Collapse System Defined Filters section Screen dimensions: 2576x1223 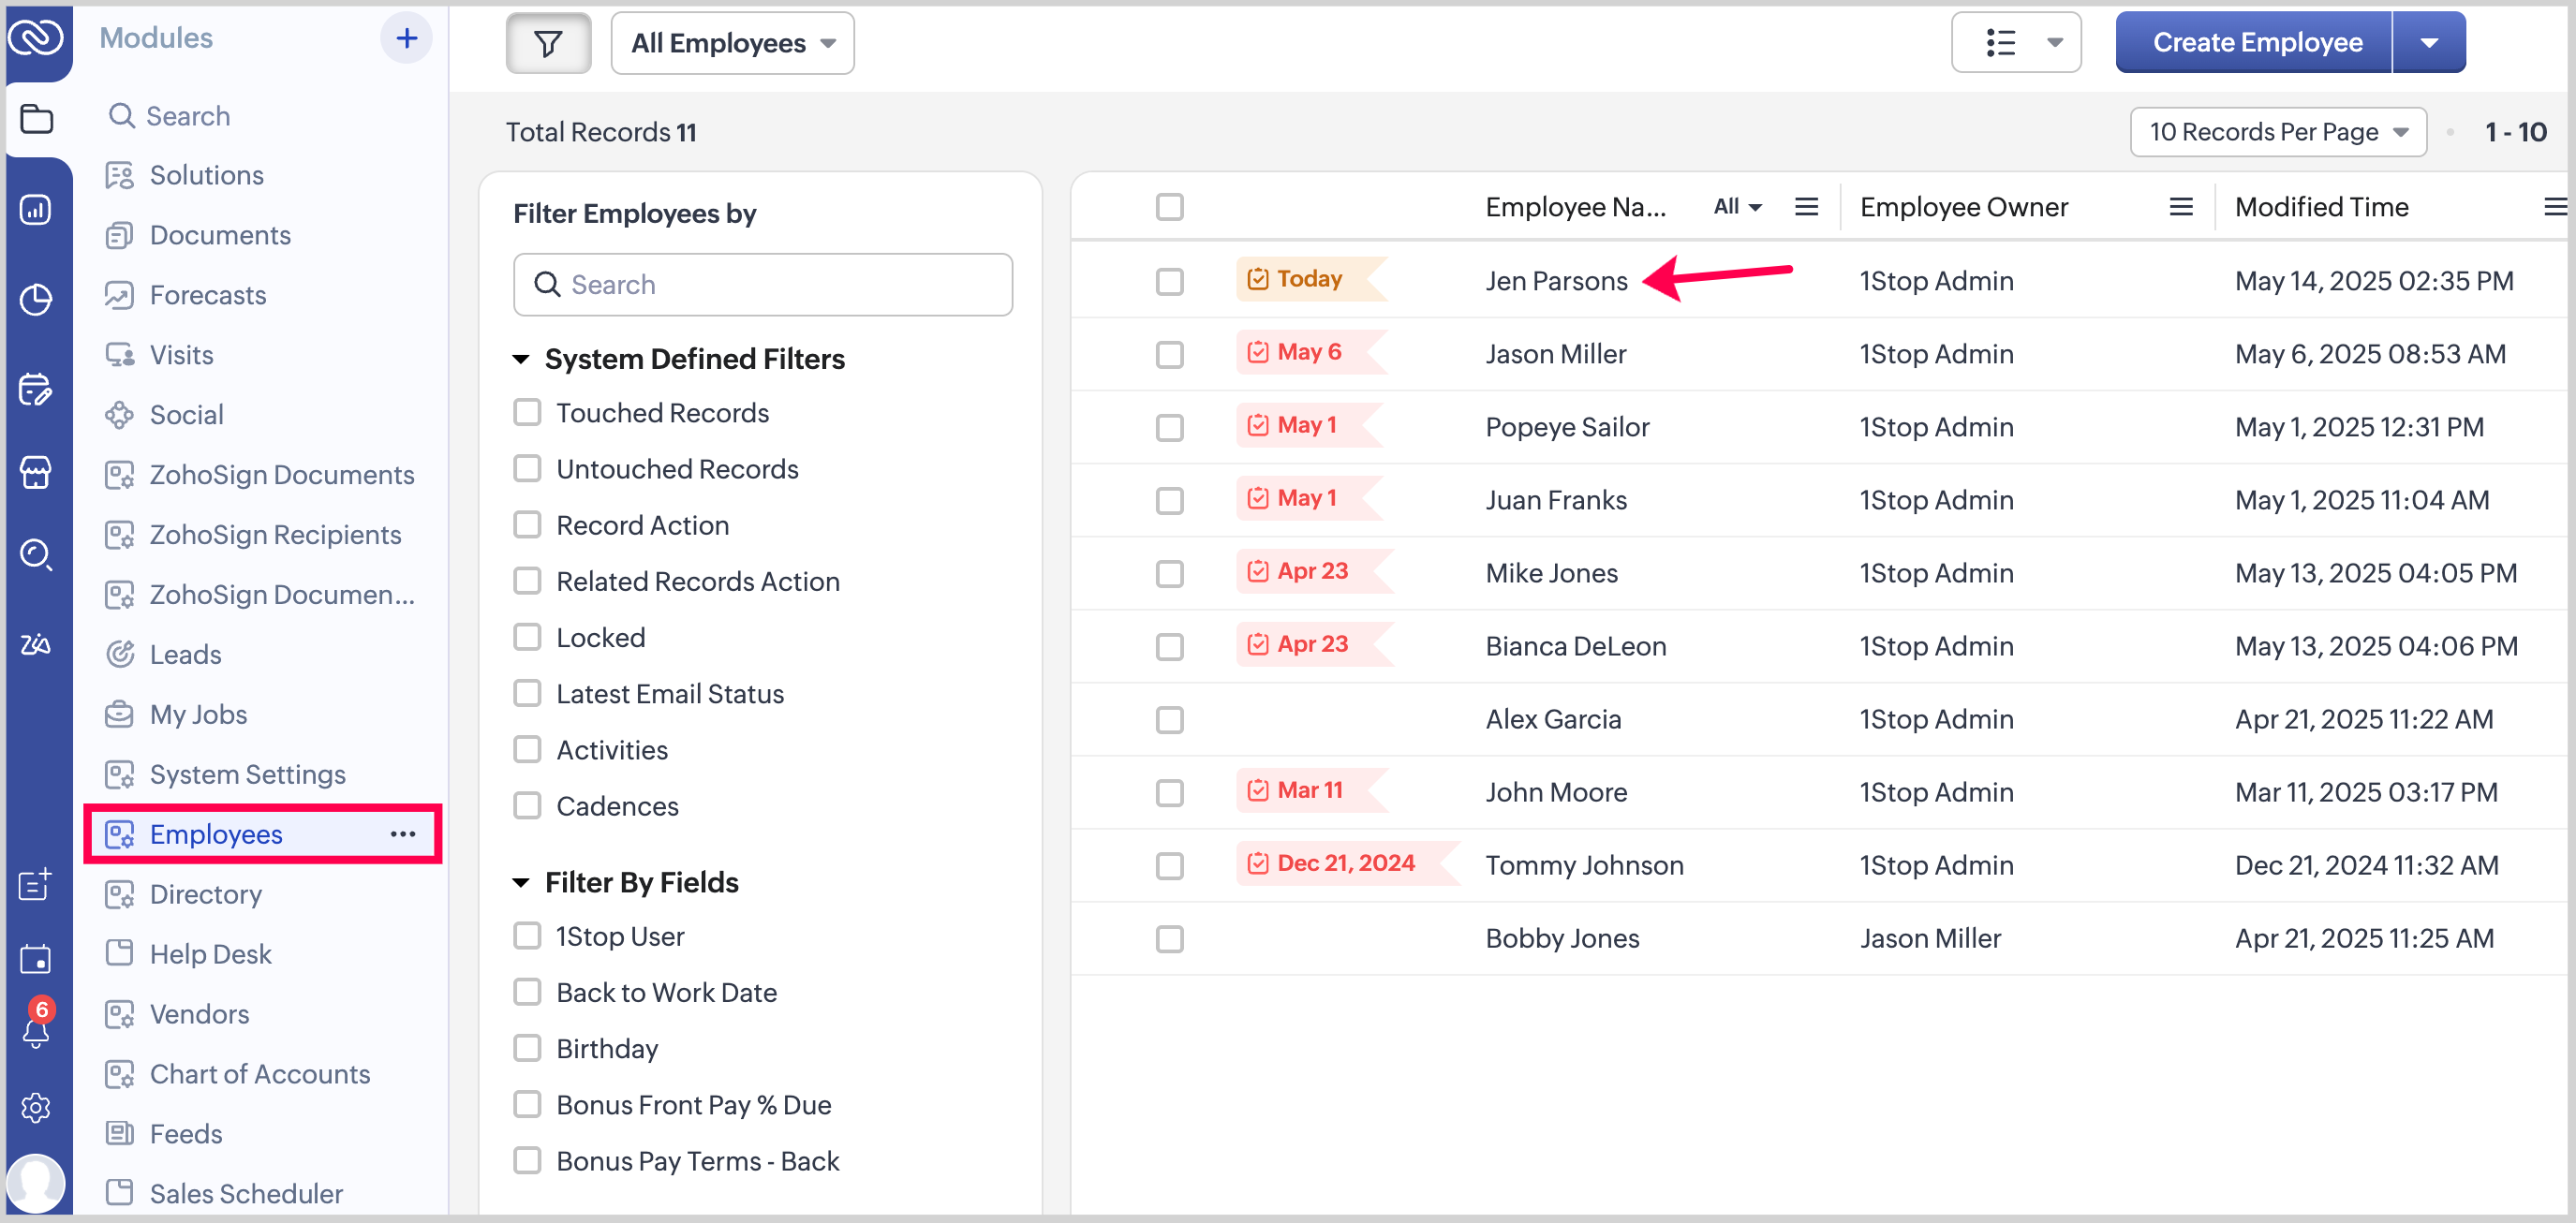(x=521, y=359)
